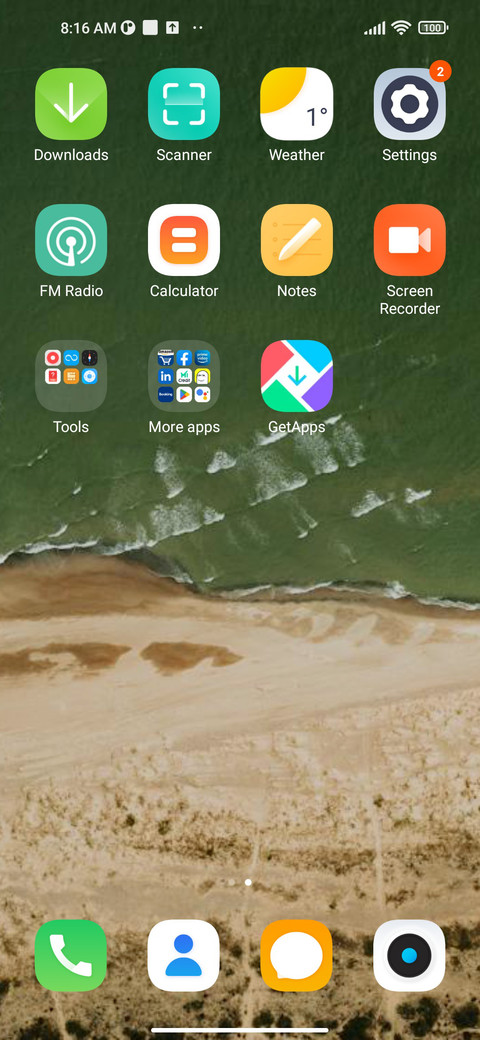Tap the active second page indicator dot
Viewport: 480px width, 1040px height.
click(x=248, y=882)
